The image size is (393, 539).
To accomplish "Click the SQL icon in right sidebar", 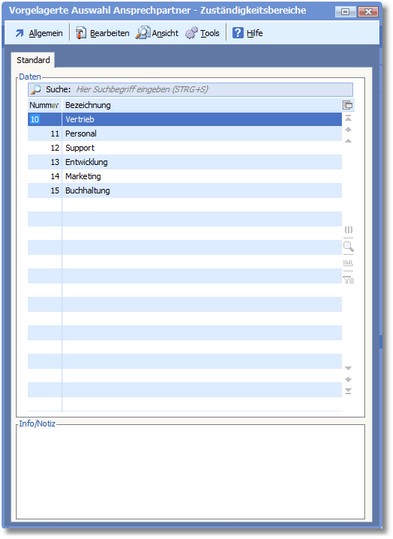I will (348, 263).
